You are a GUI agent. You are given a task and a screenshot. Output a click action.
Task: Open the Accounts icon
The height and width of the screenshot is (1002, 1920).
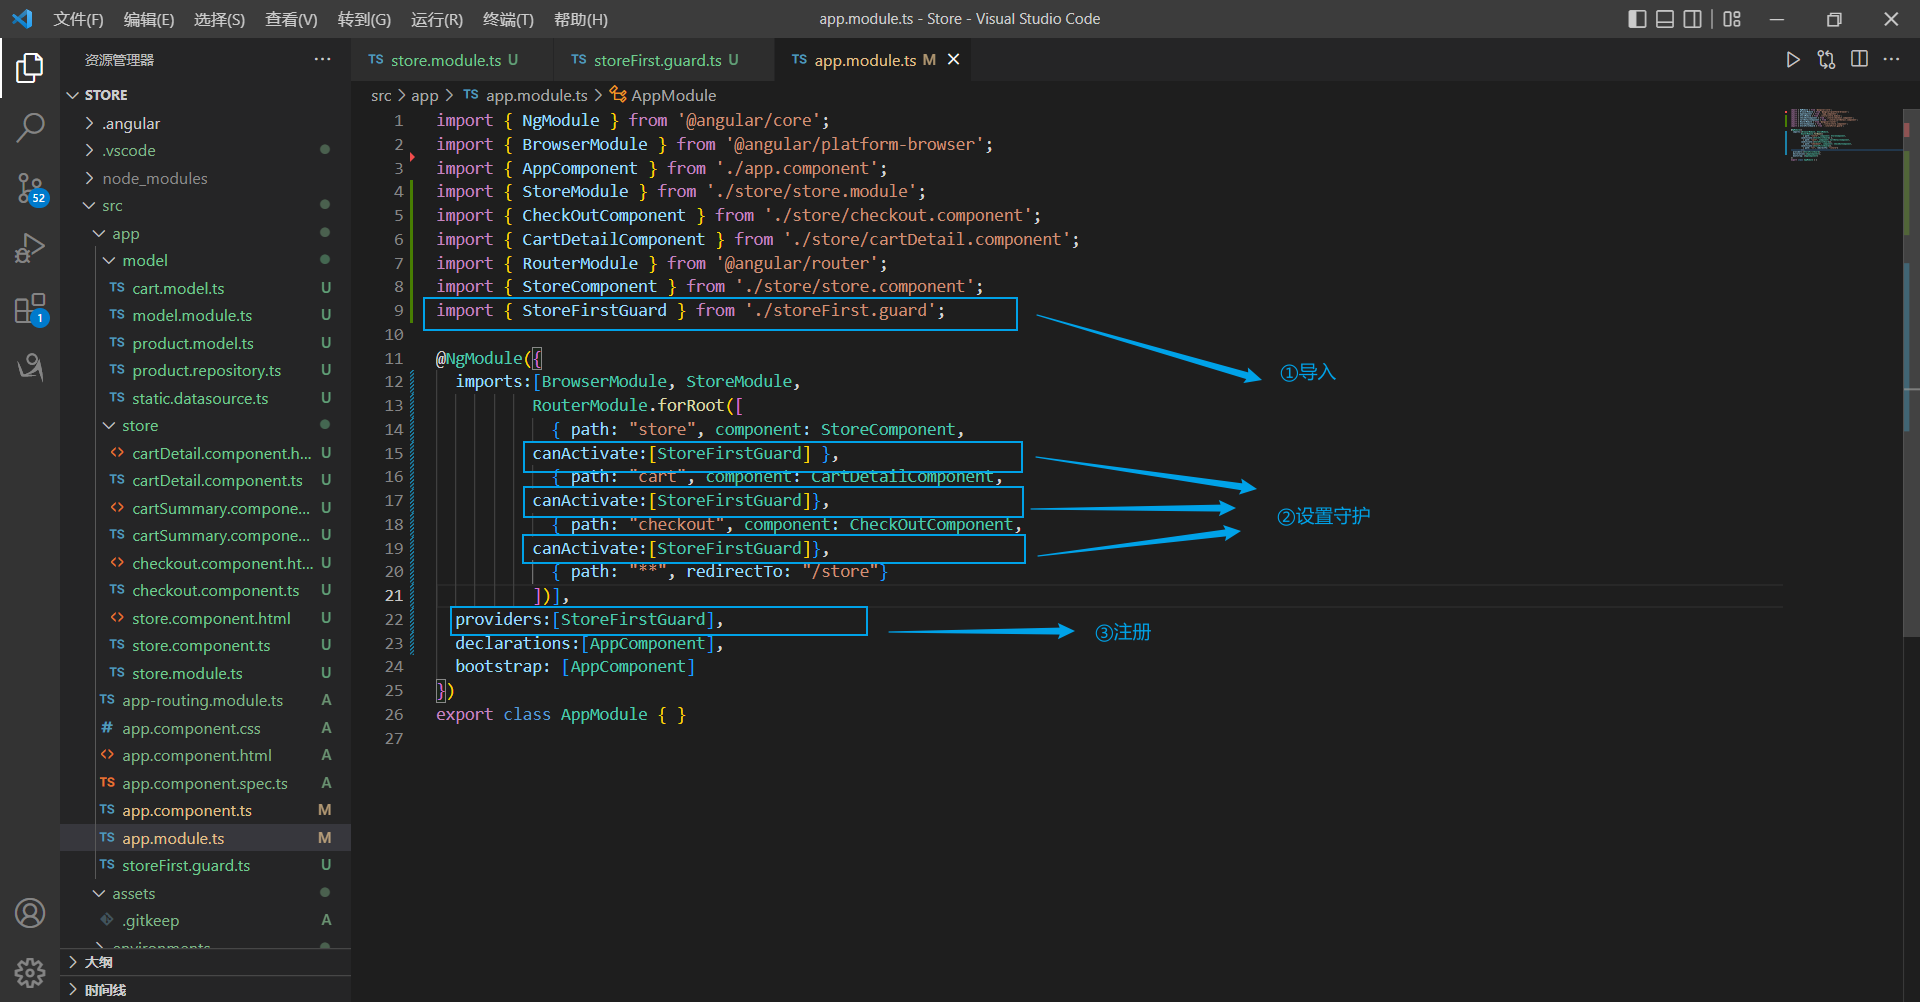(x=30, y=912)
